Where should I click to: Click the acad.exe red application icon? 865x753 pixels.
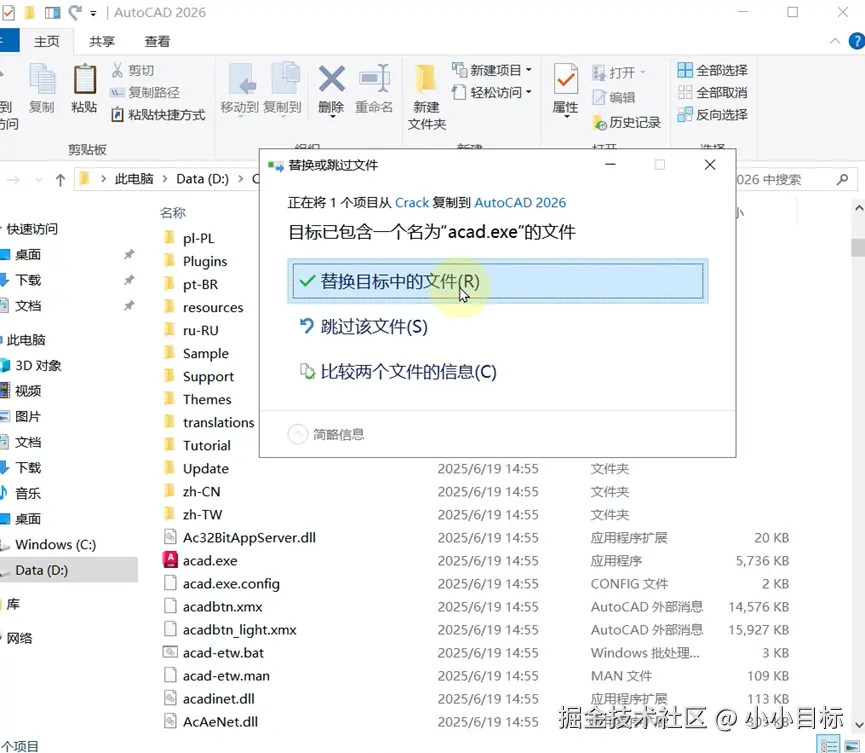tap(170, 560)
